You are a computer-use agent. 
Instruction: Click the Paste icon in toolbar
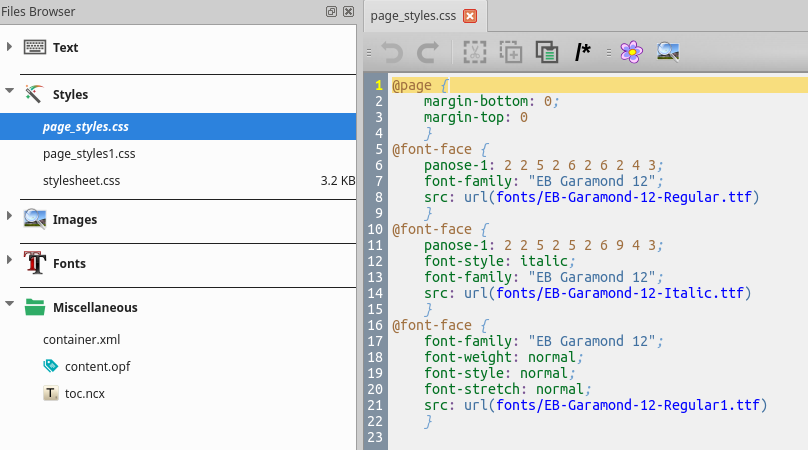[546, 52]
